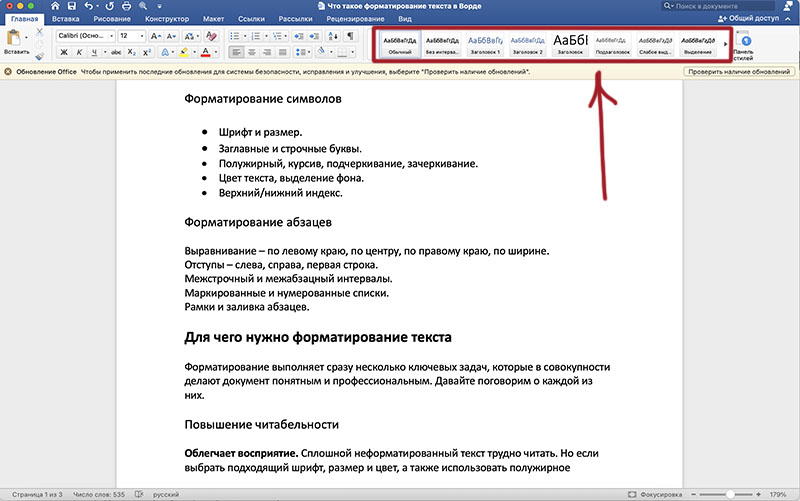This screenshot has height=501, width=800.
Task: Align text to the right
Action: coord(267,52)
